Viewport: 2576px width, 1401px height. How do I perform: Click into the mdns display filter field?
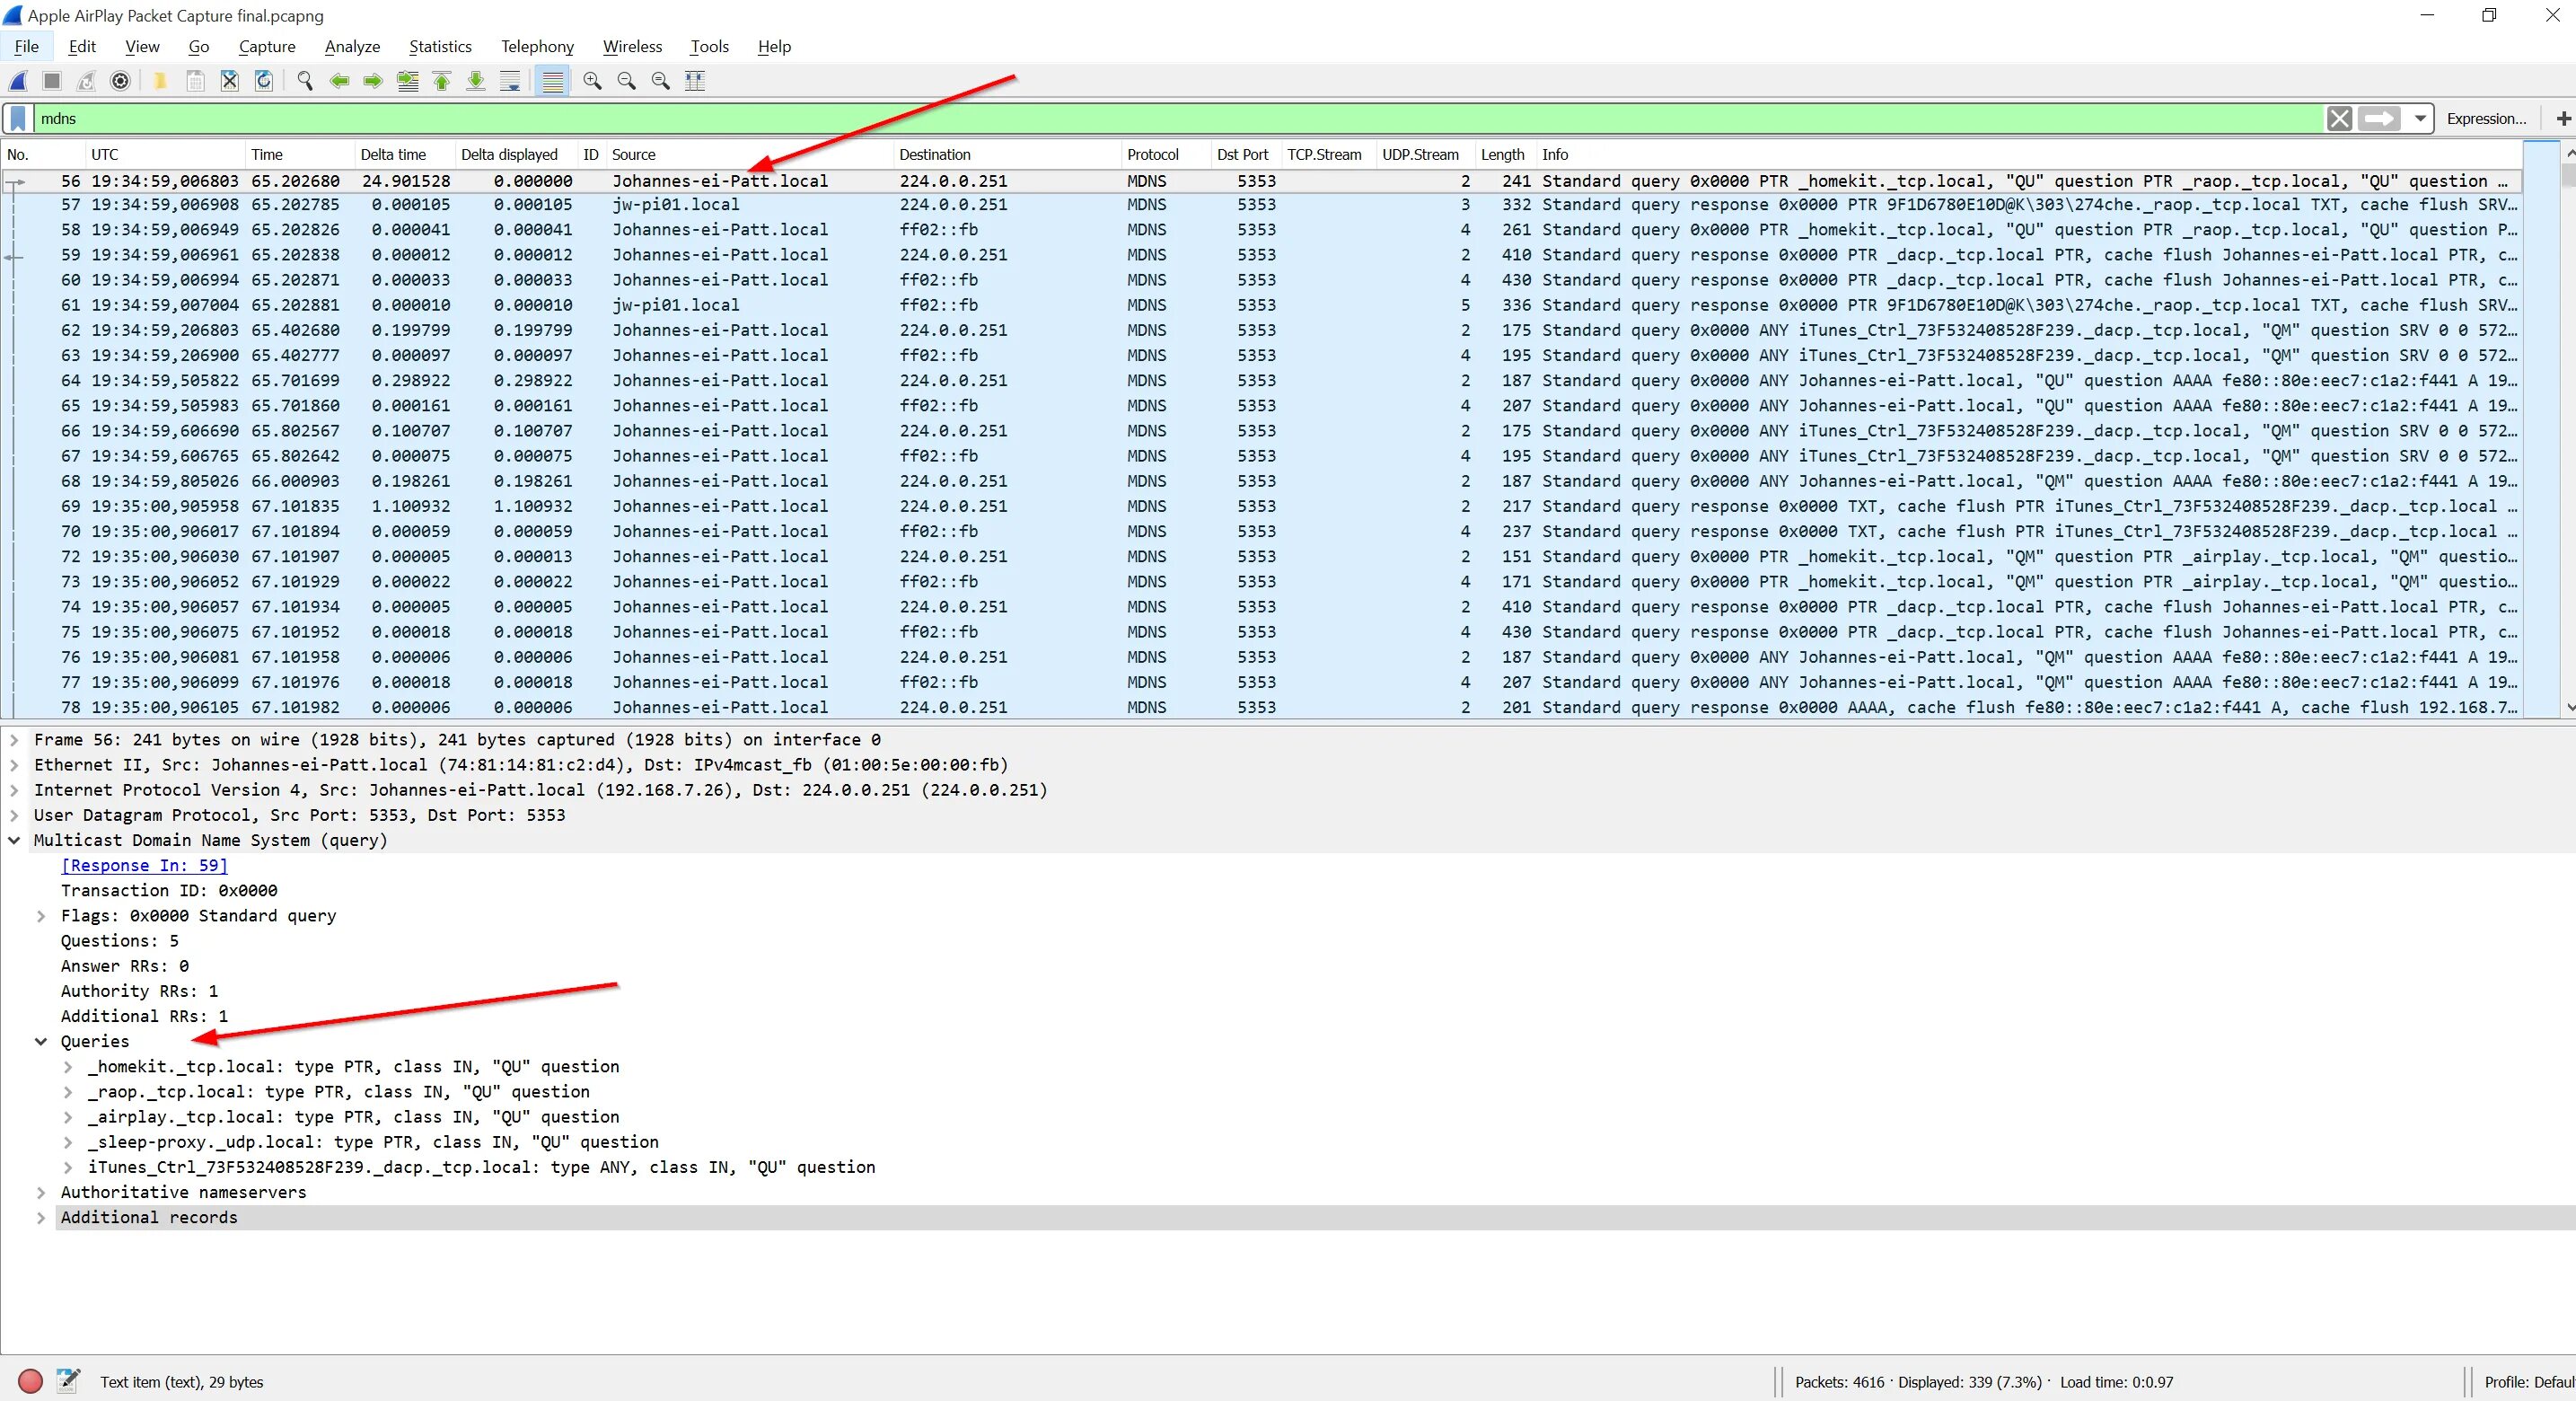tap(1178, 119)
